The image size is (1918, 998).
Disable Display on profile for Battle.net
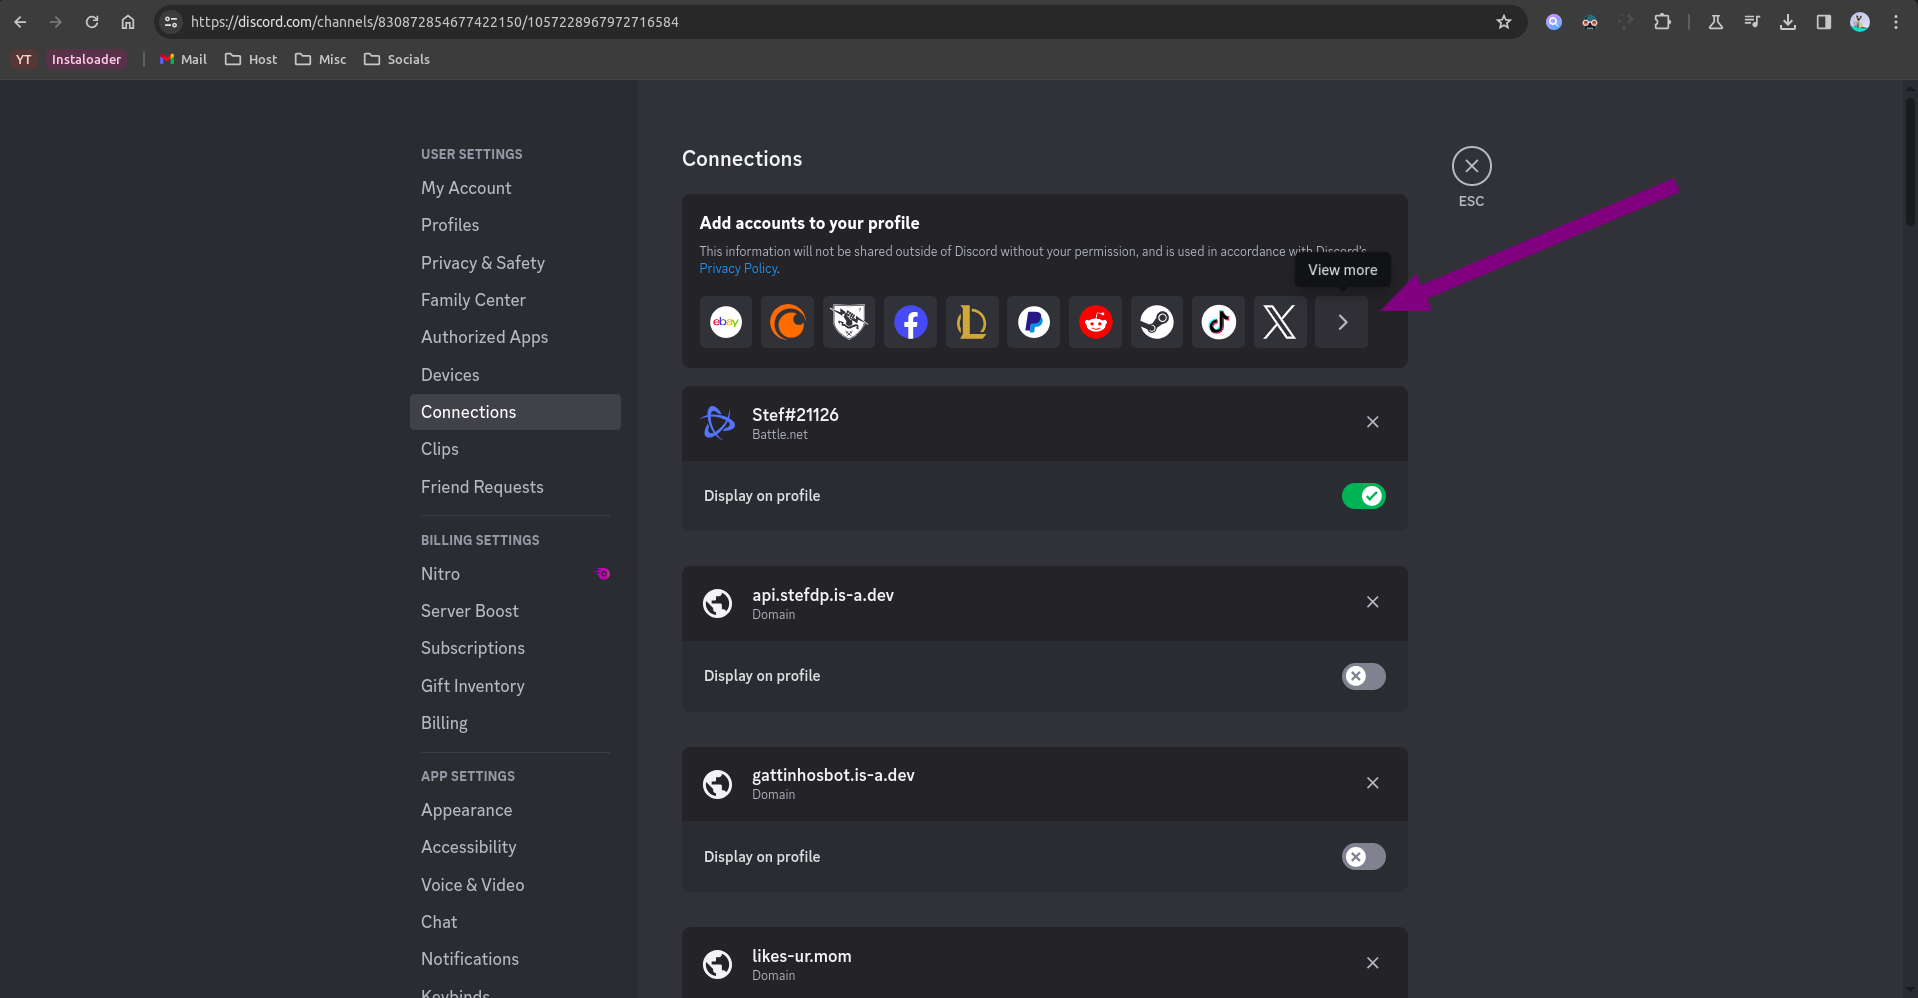point(1363,496)
